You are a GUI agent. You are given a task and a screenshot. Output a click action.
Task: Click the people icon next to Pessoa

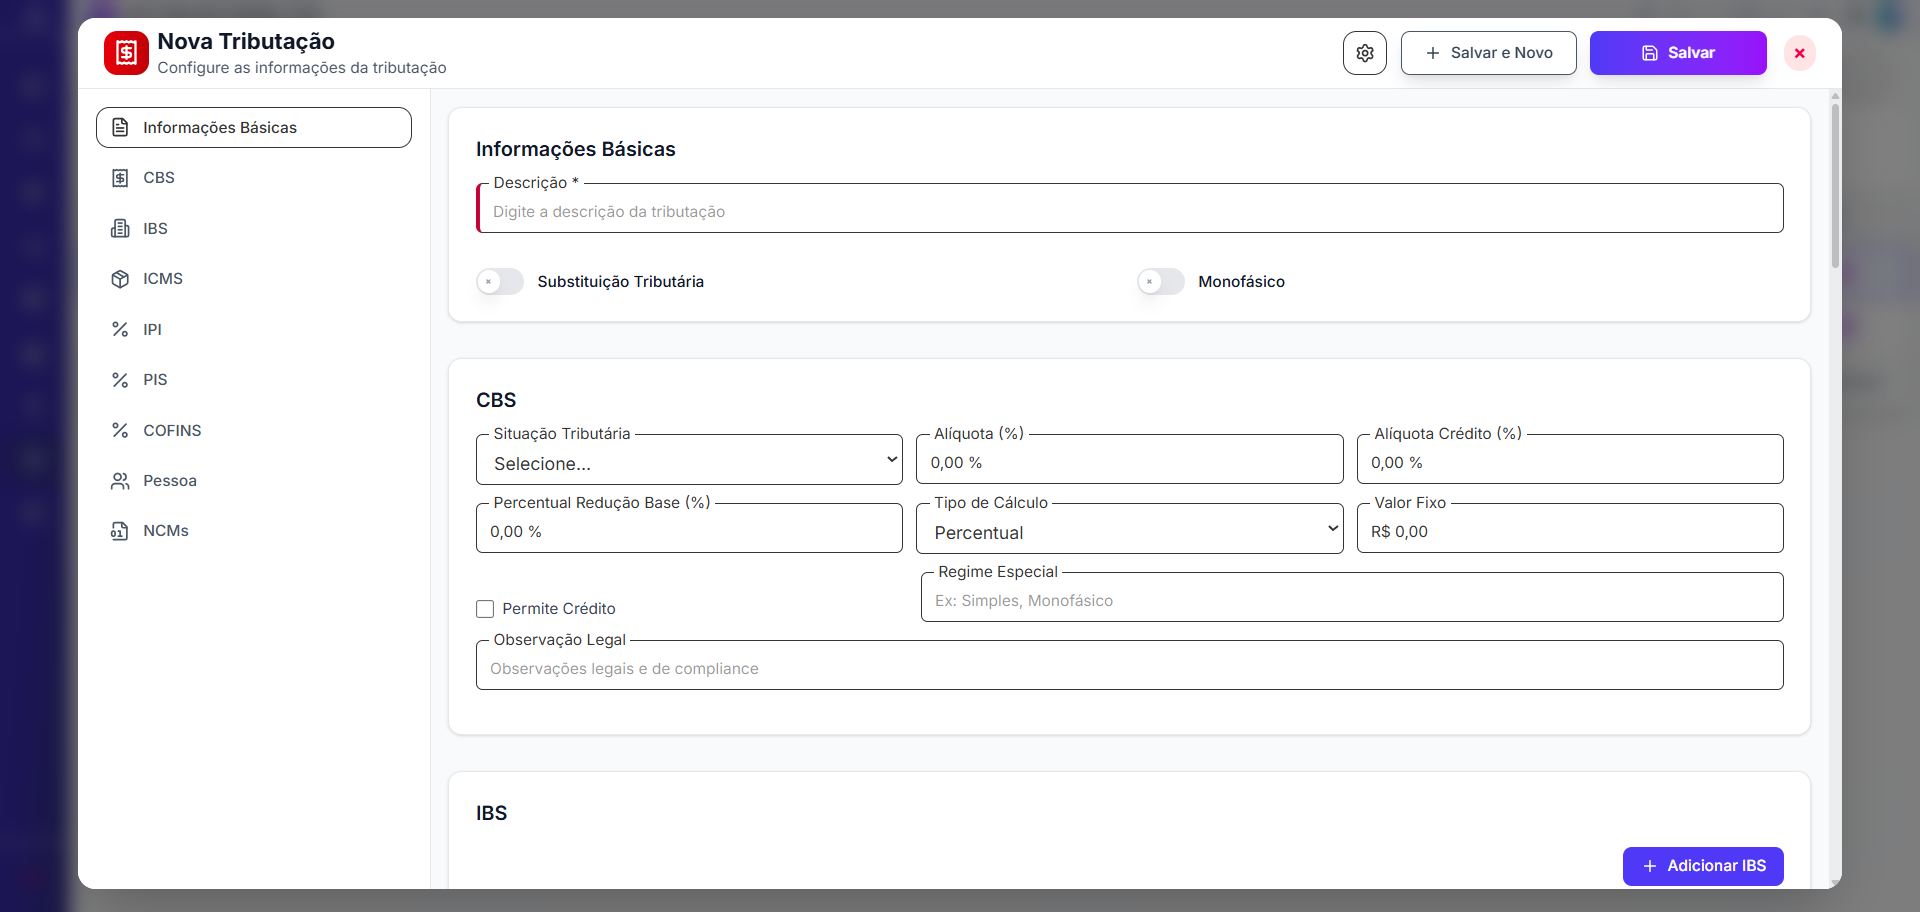[x=120, y=481]
